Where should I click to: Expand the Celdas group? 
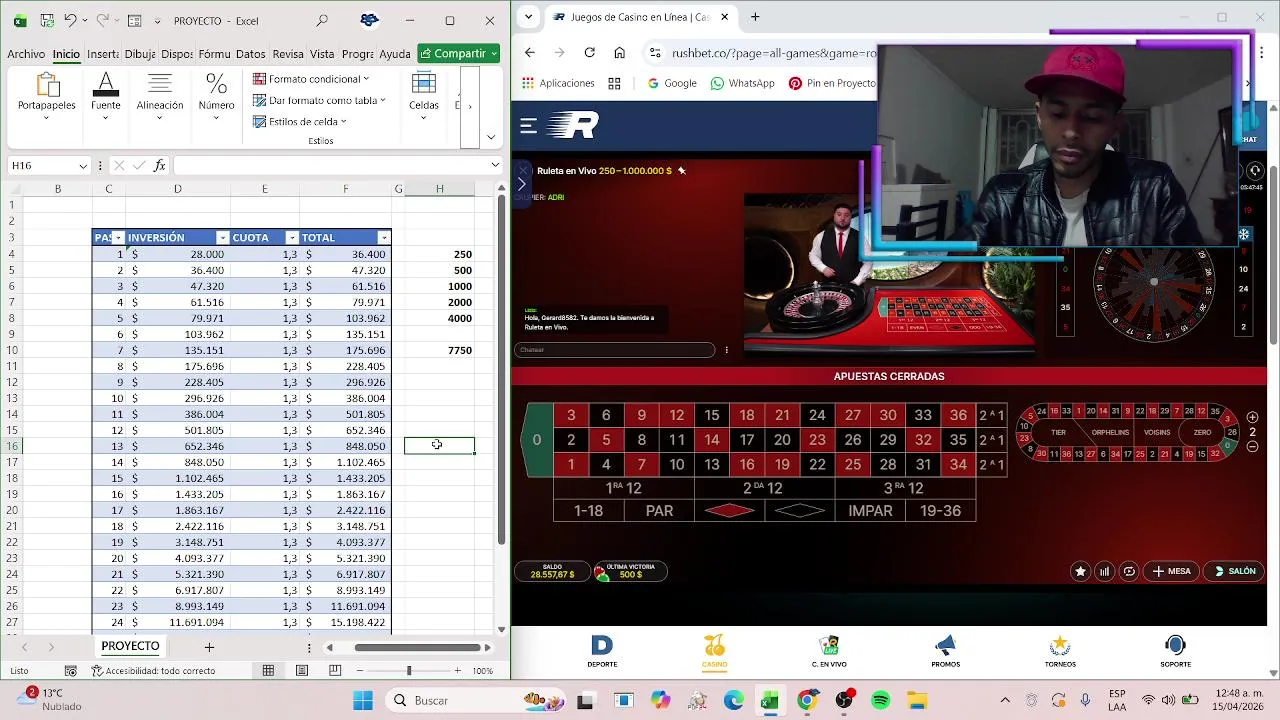coord(423,96)
